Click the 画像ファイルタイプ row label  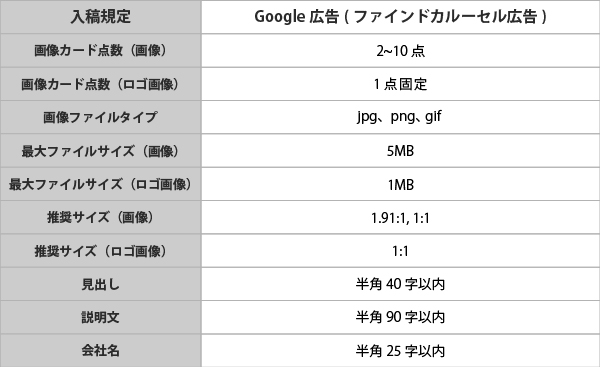point(101,117)
